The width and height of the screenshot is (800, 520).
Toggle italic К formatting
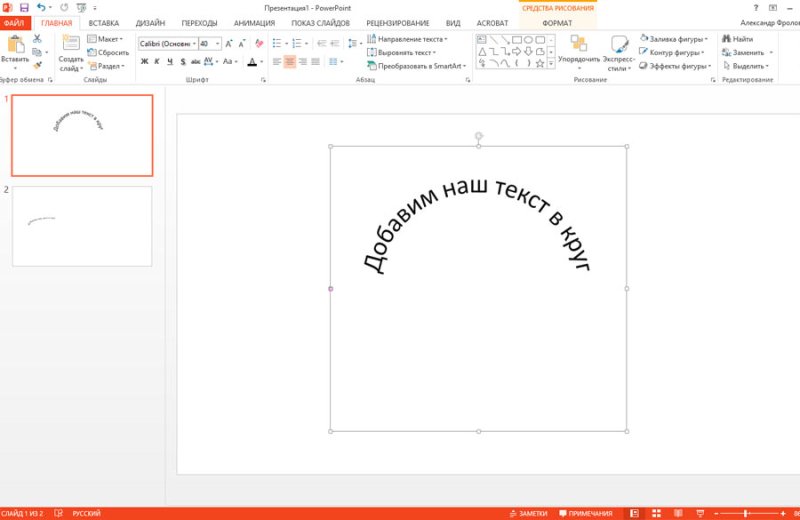(x=158, y=62)
